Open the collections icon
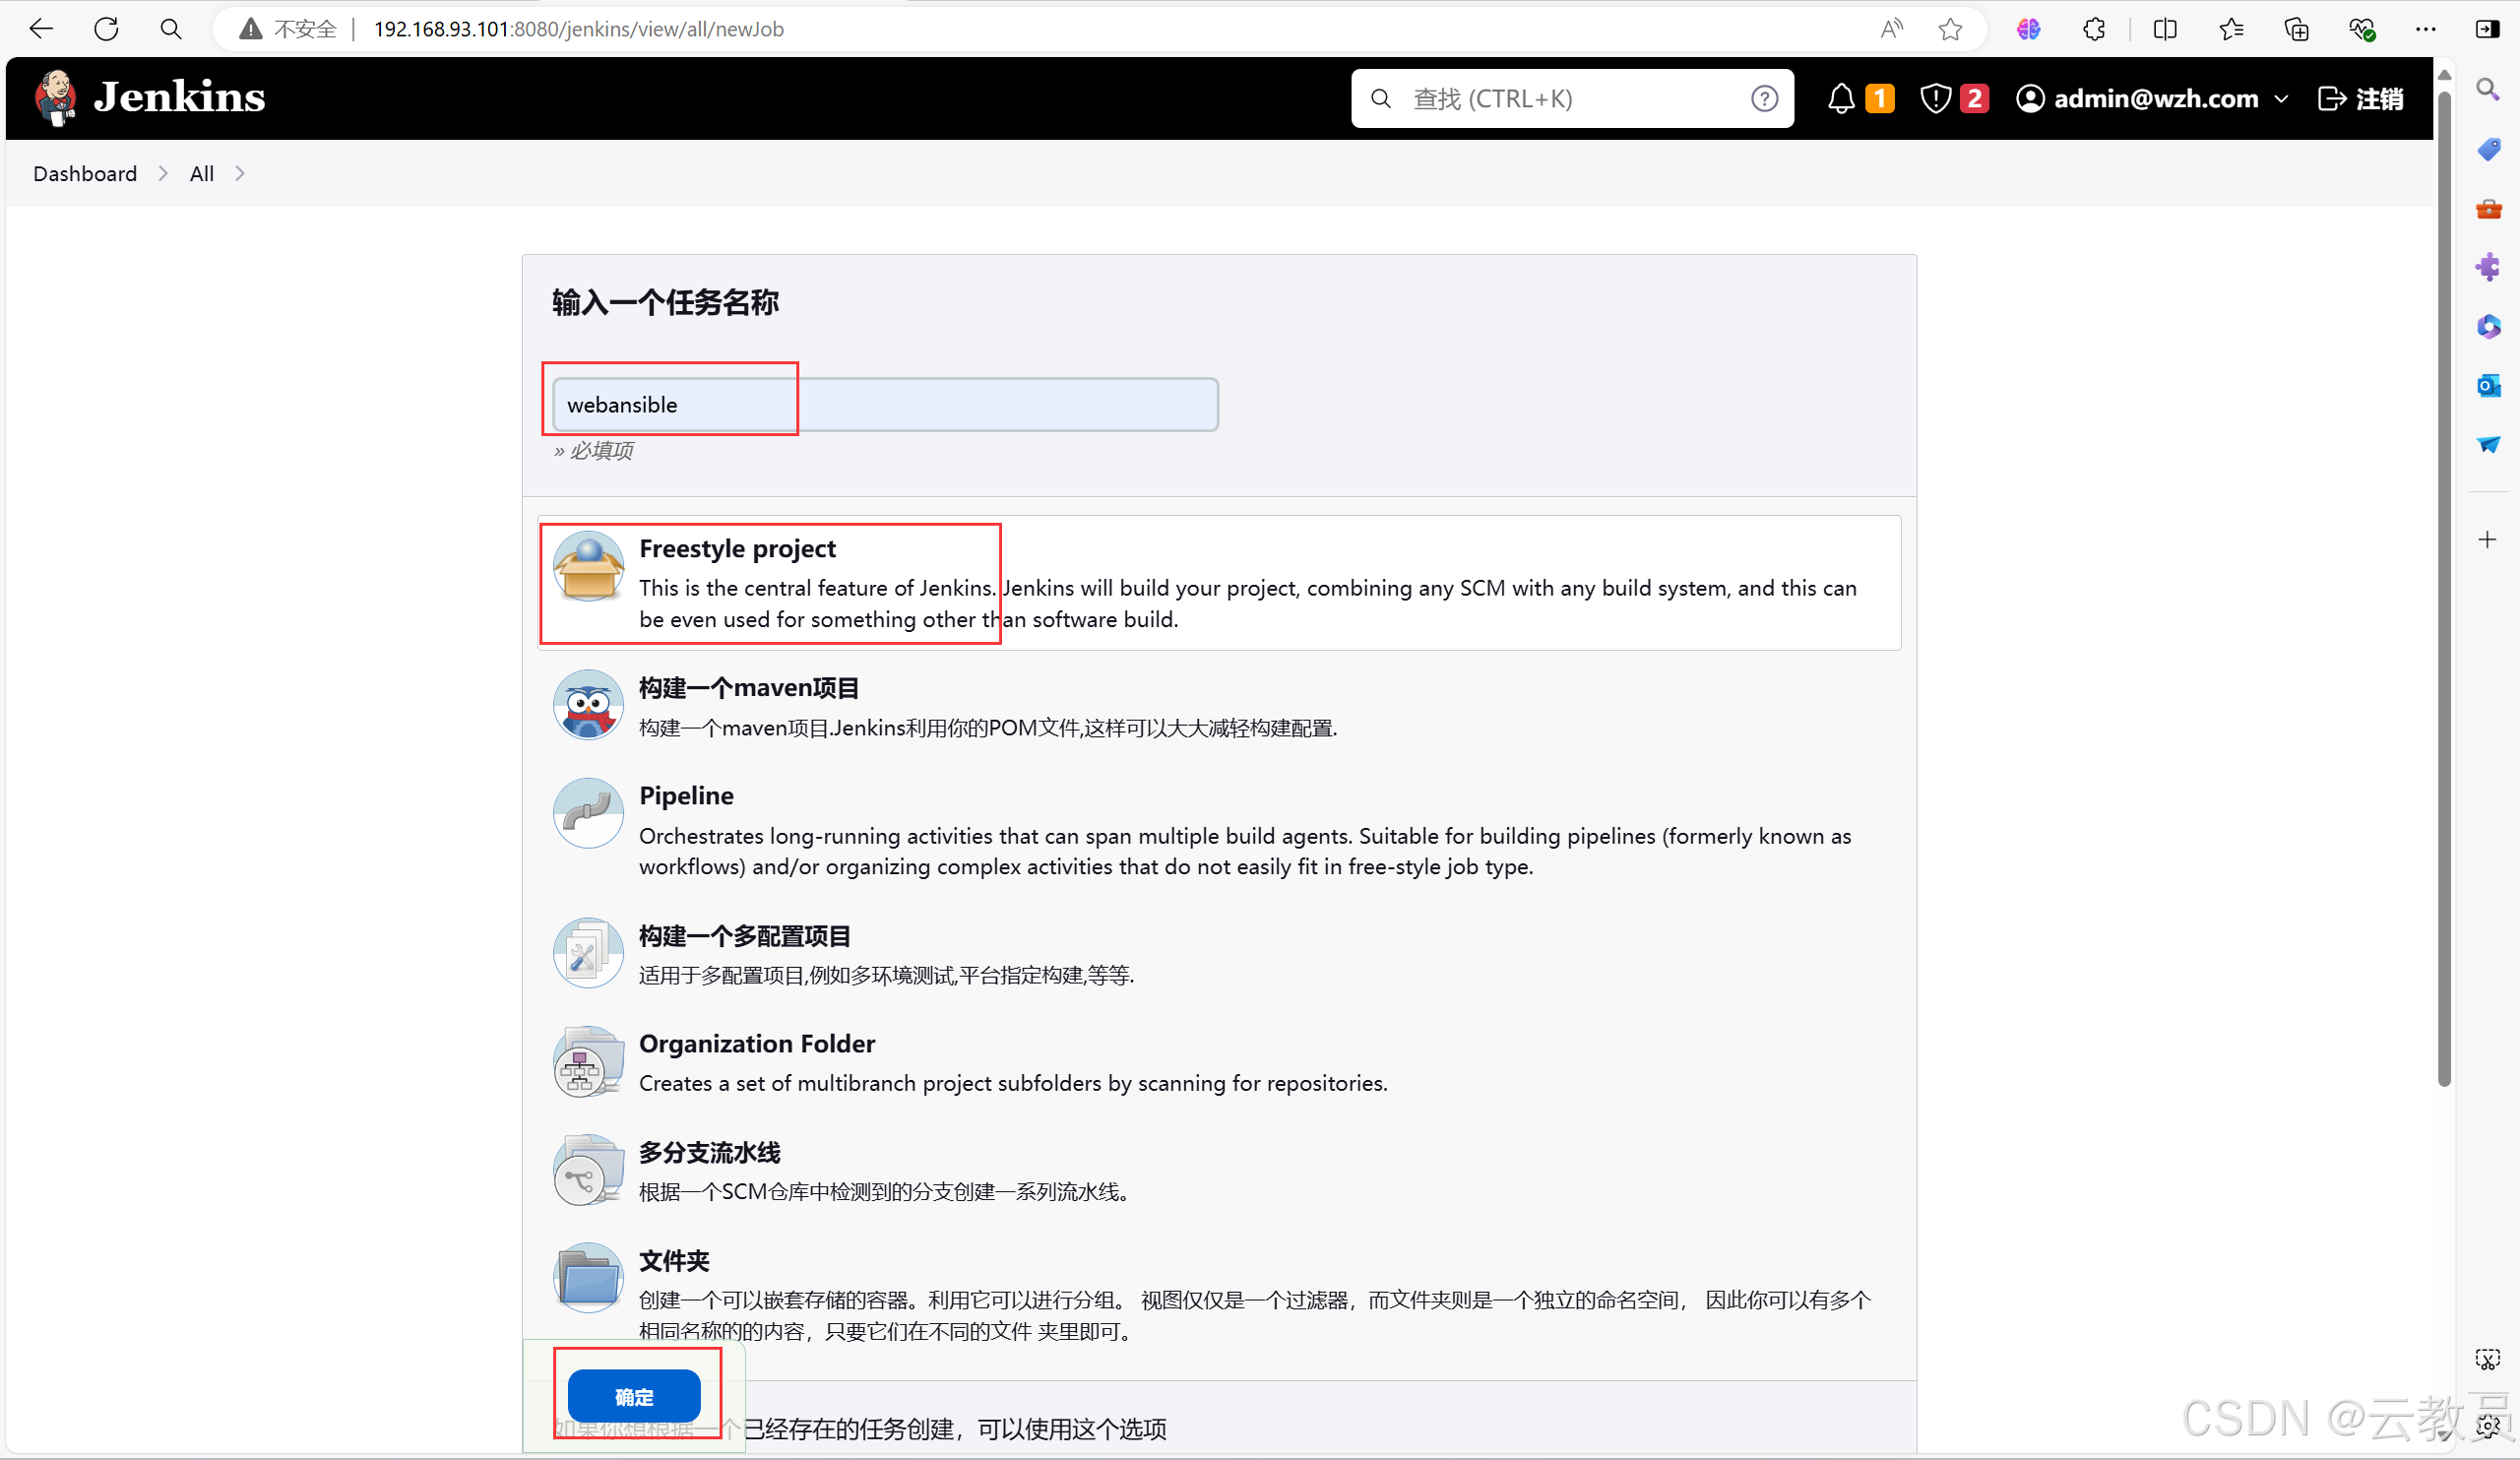This screenshot has height=1460, width=2520. click(x=2297, y=29)
